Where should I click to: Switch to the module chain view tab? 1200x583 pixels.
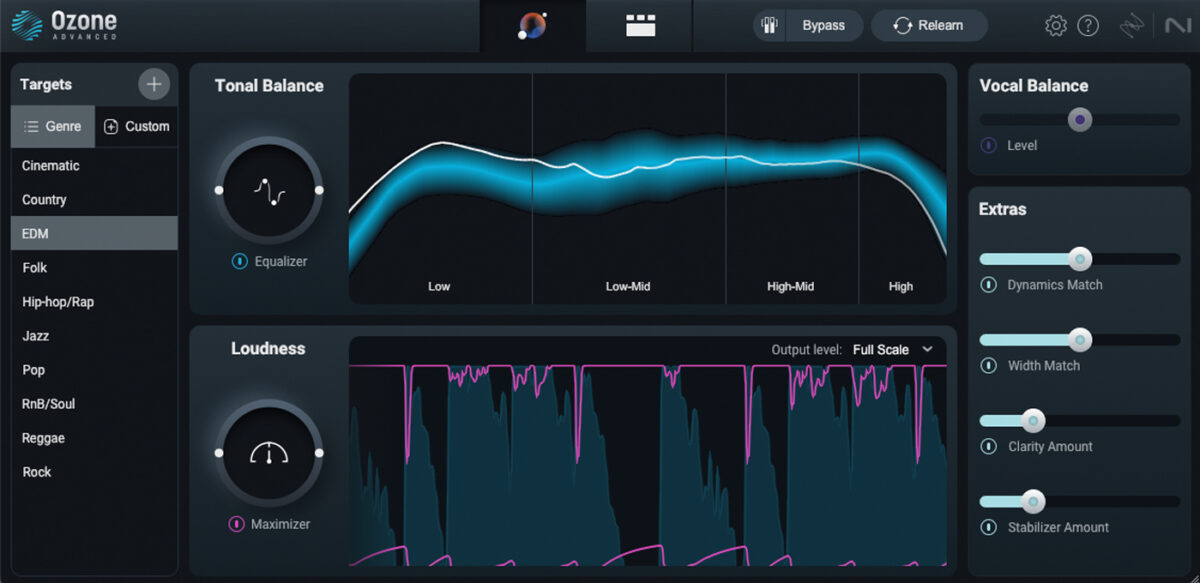[640, 26]
